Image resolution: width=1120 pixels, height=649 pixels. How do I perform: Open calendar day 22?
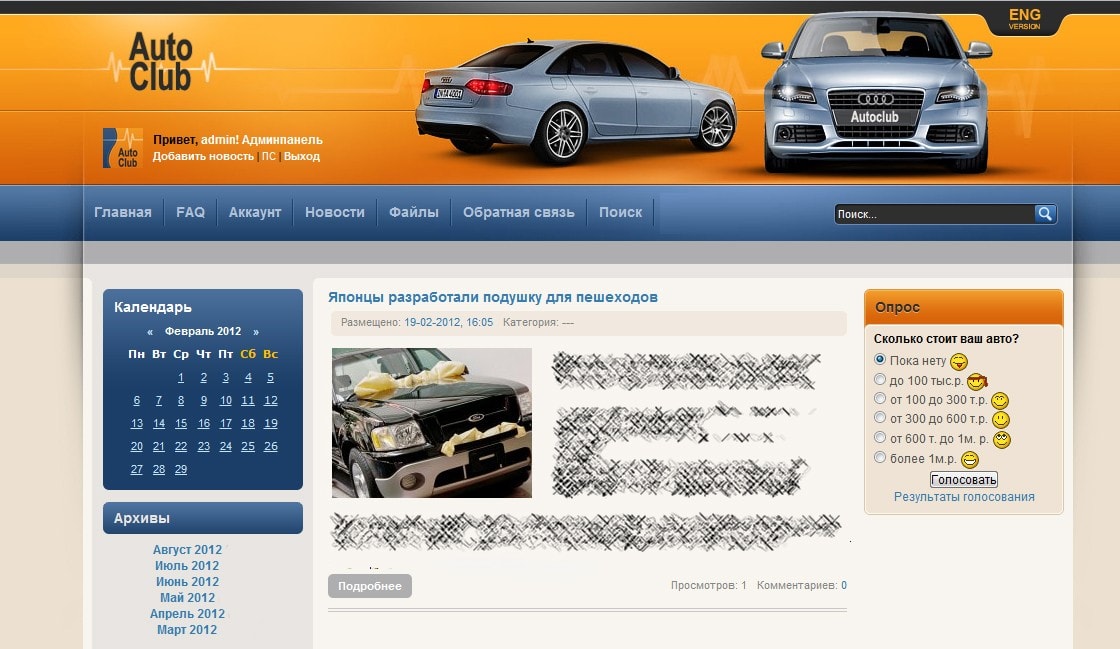pyautogui.click(x=181, y=446)
